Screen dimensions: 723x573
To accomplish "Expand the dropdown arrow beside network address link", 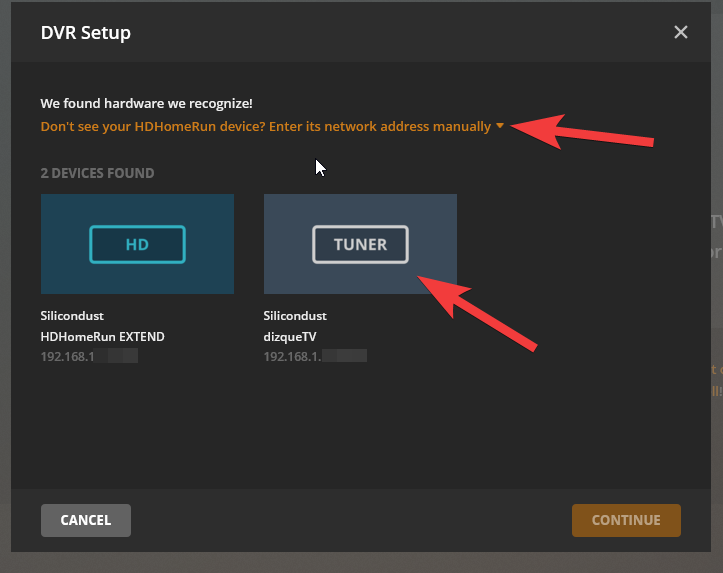I will tap(500, 126).
